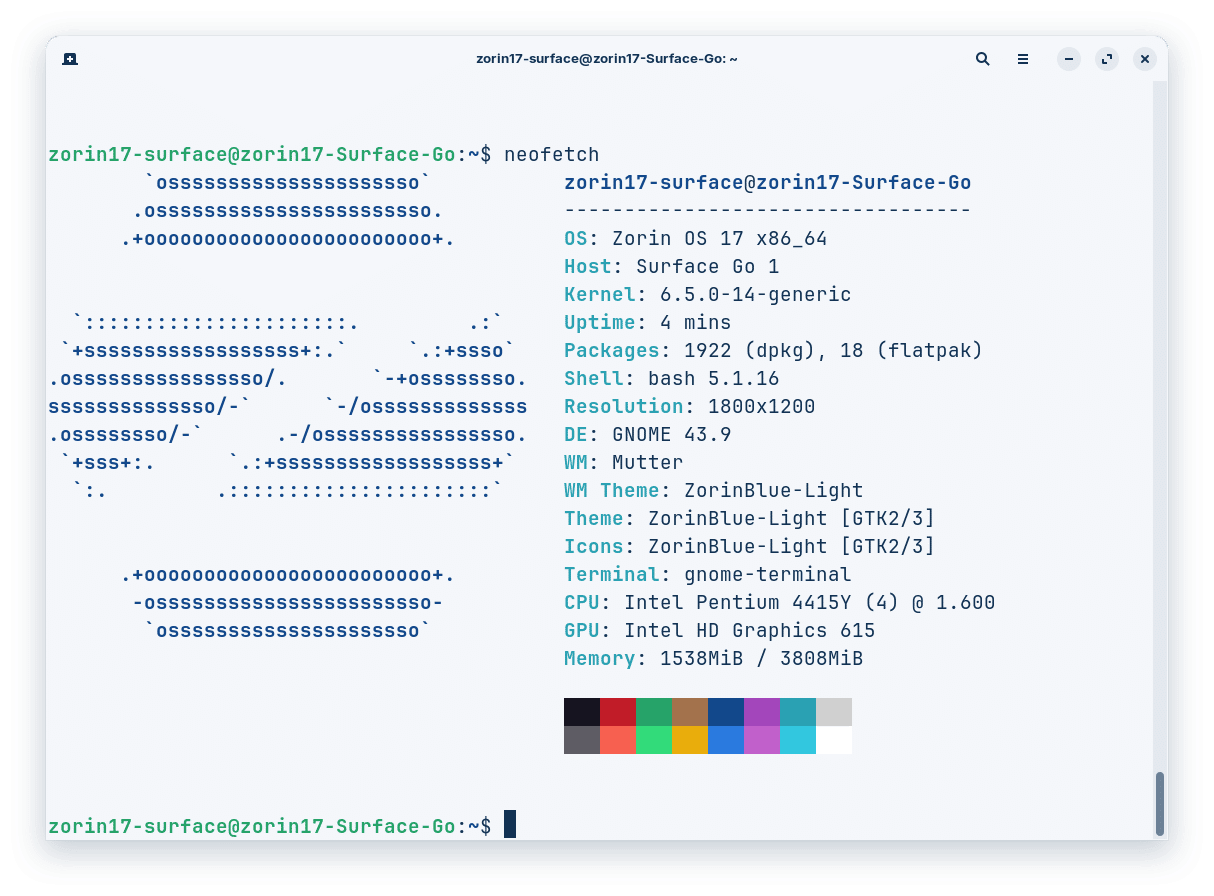Click the Kernel line 6.5.0-14-generic
Screen dimensions: 1214x896
pyautogui.click(x=708, y=295)
